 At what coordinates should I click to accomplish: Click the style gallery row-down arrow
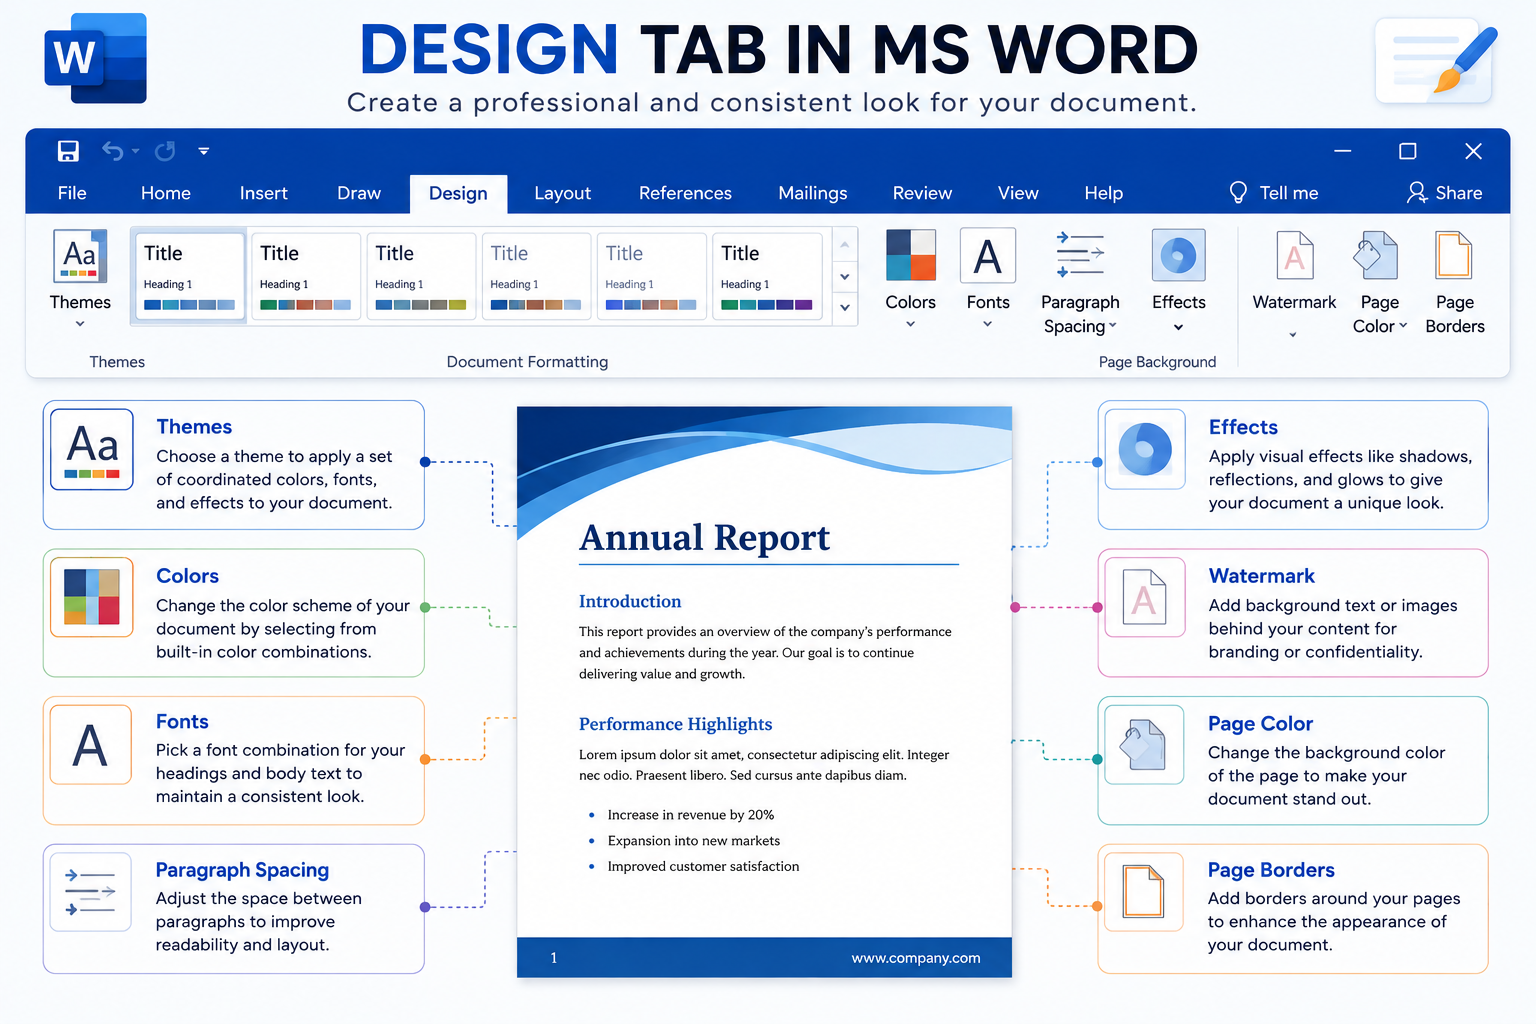(845, 277)
